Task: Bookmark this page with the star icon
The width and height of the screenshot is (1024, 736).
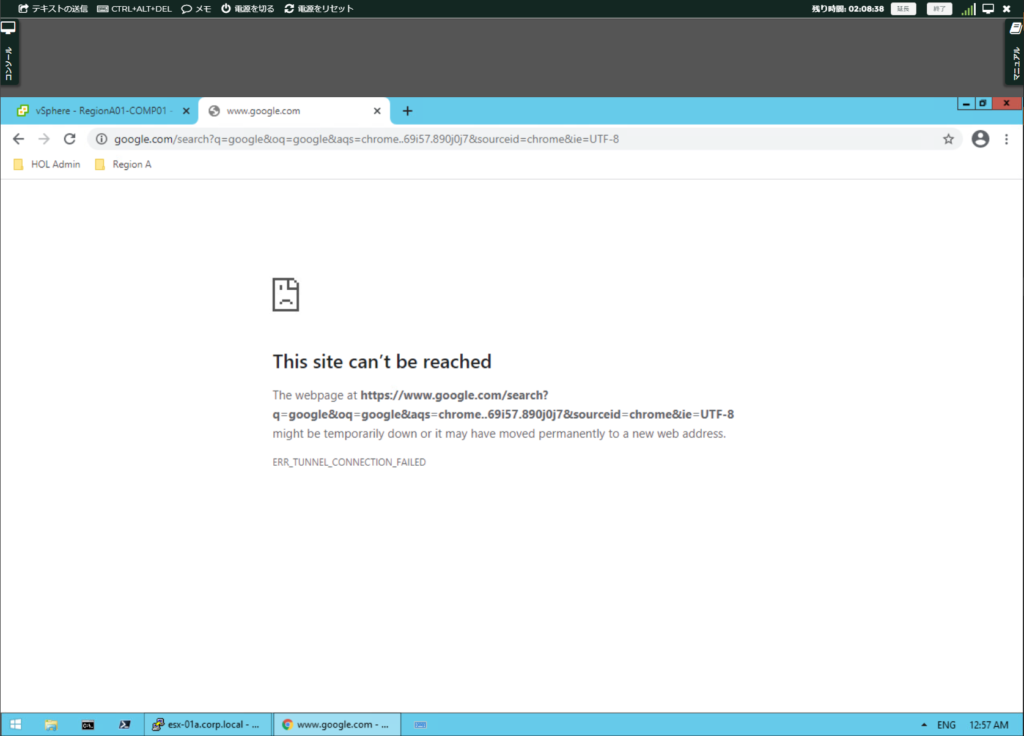Action: tap(948, 139)
